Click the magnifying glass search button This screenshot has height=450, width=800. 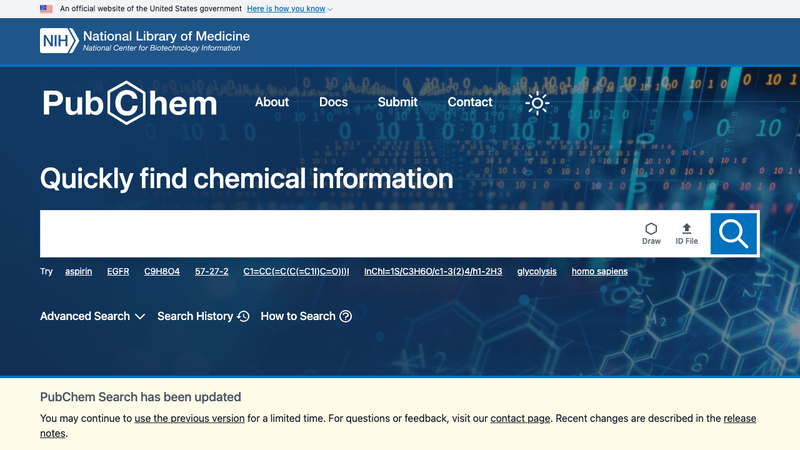(x=733, y=234)
